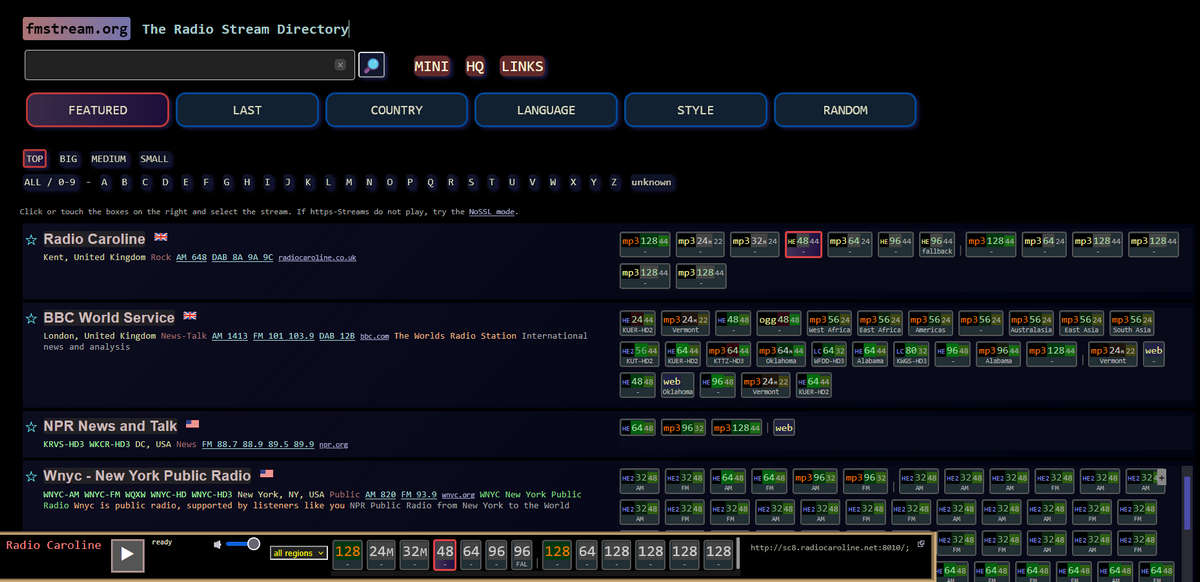
Task: Filter stations by letter R
Action: pos(452,182)
